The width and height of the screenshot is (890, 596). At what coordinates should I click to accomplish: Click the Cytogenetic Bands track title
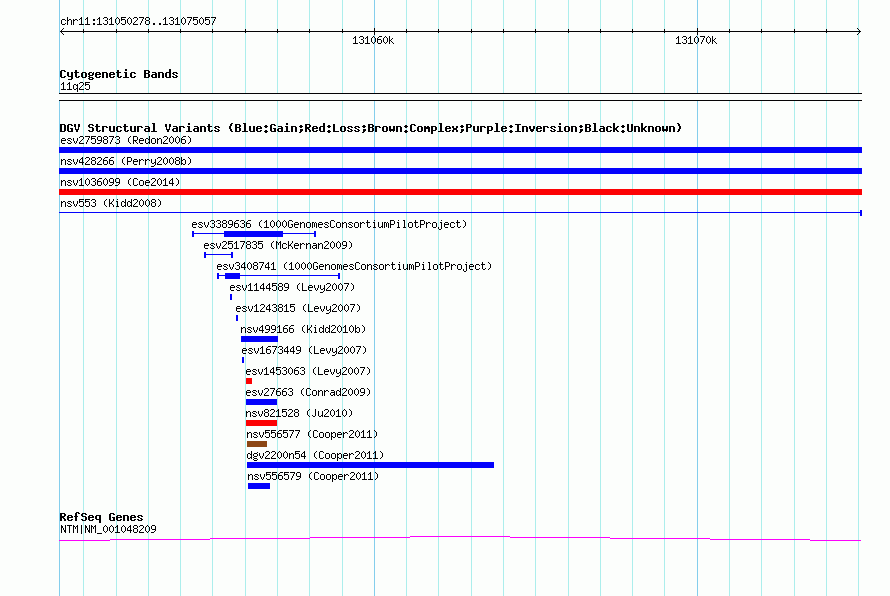click(x=119, y=74)
